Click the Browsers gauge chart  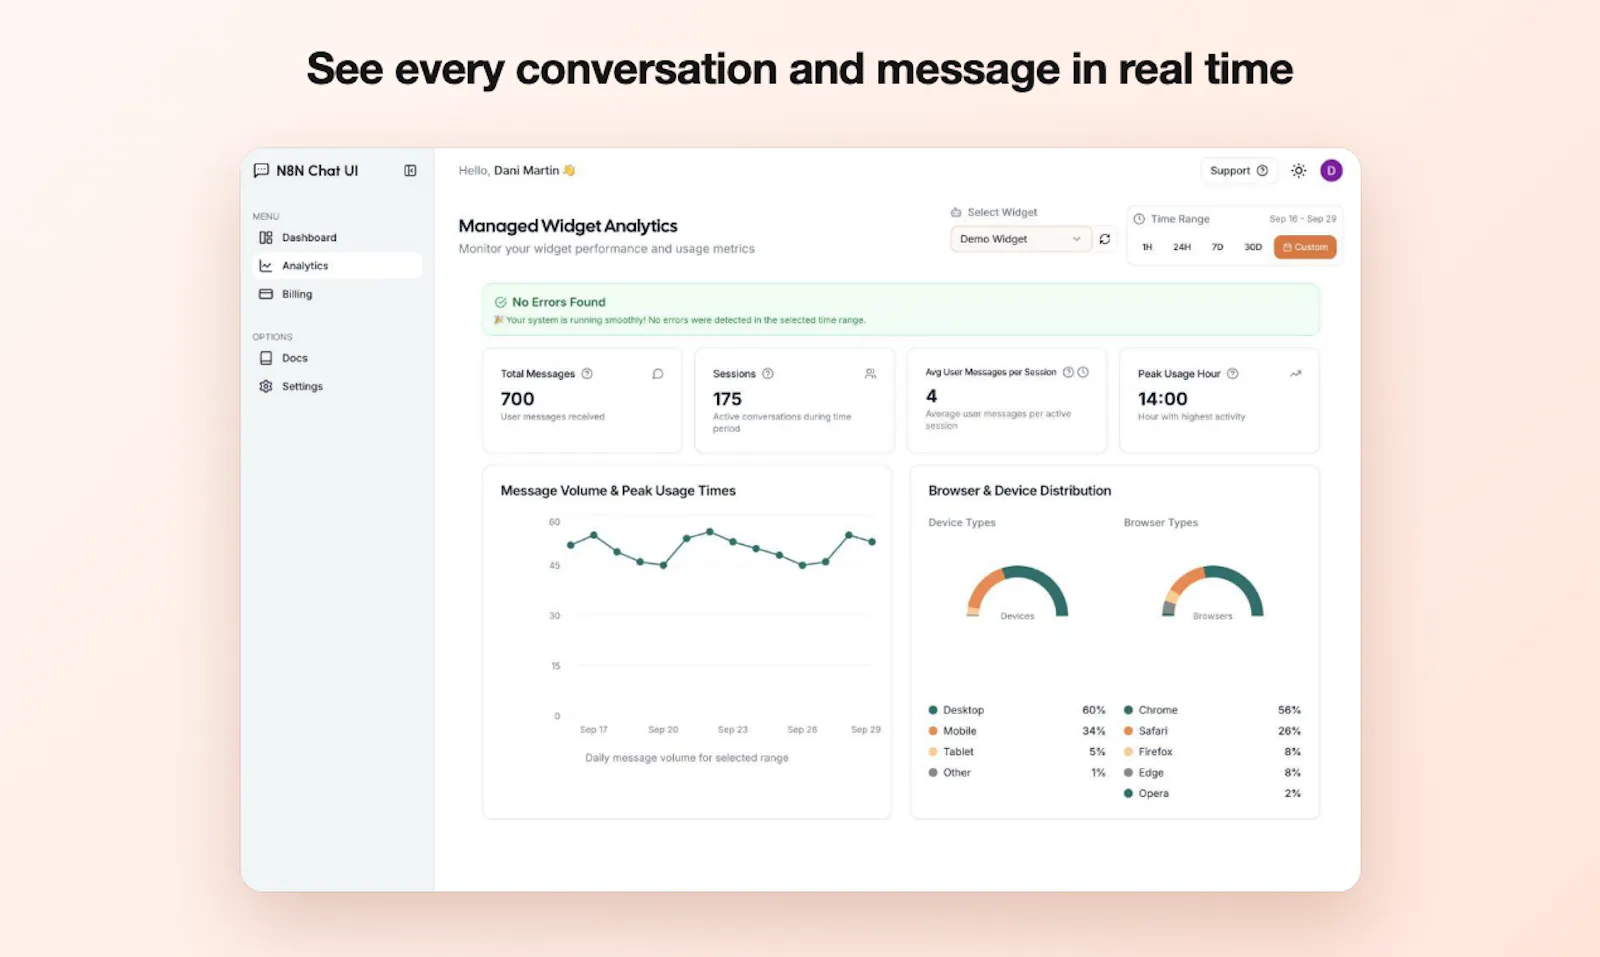click(1212, 592)
